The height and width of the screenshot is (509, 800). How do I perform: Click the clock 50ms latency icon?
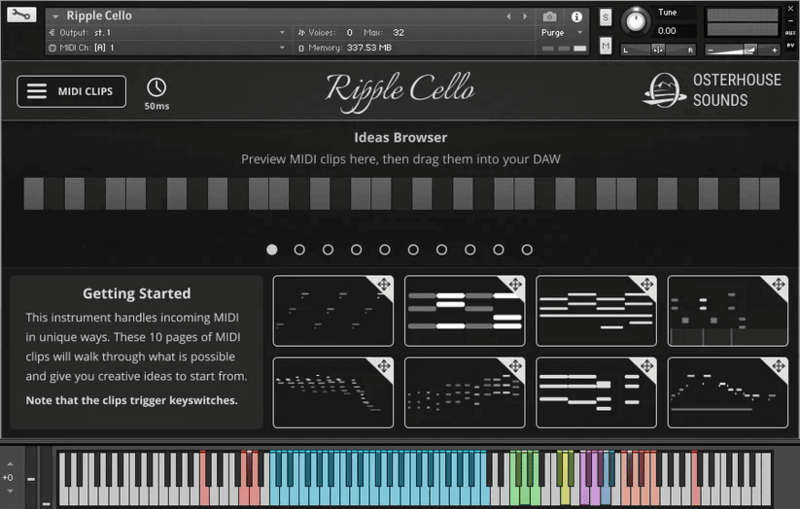click(x=156, y=88)
